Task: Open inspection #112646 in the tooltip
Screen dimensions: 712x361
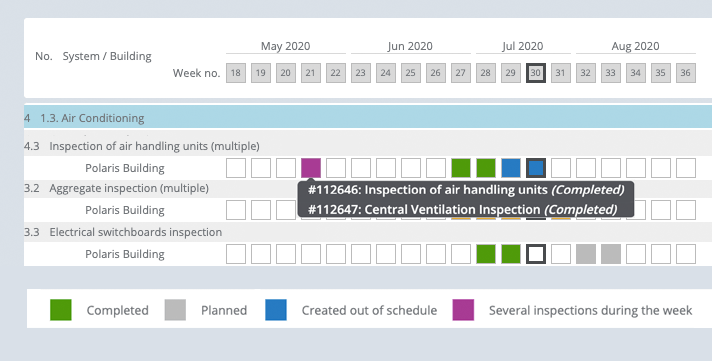Action: (466, 190)
